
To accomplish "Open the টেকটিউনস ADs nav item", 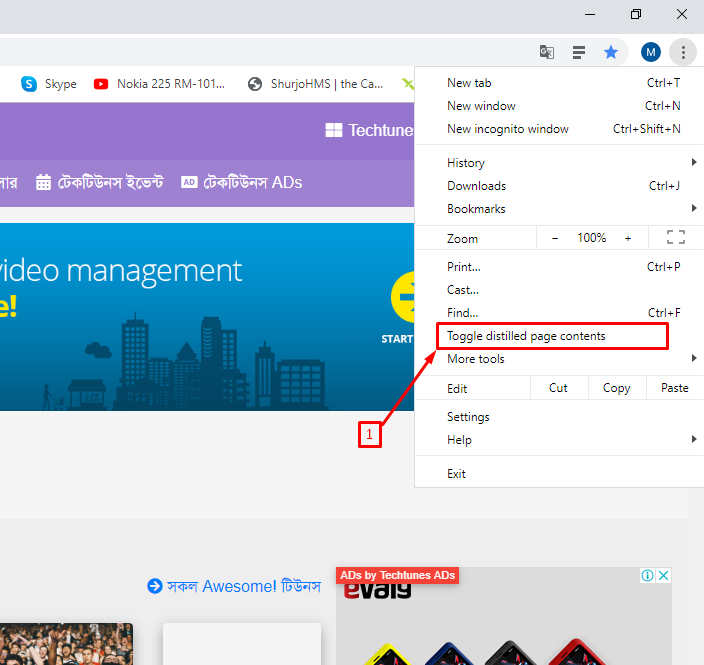I will pos(242,183).
